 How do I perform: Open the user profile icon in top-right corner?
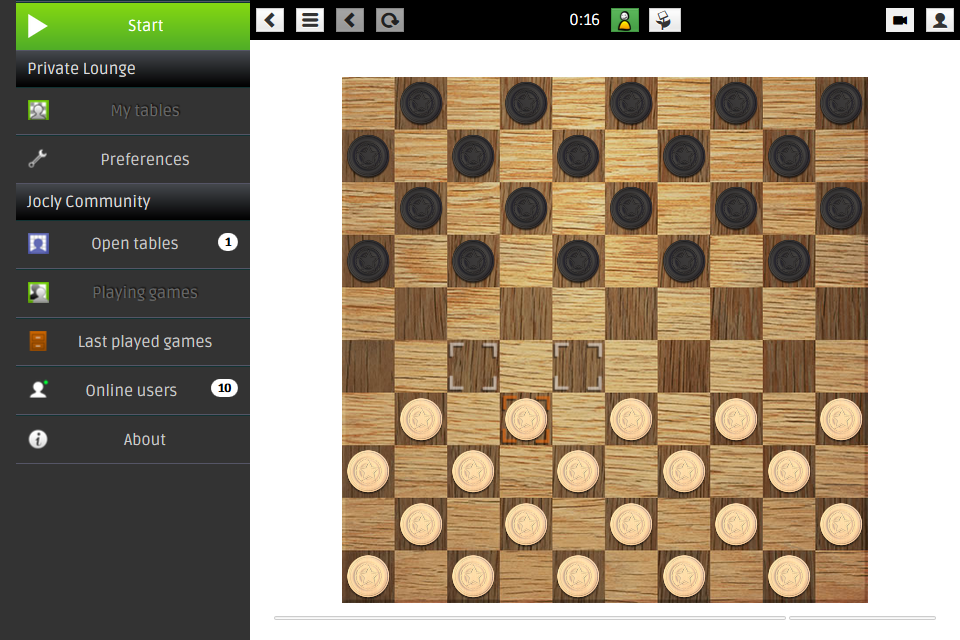[x=940, y=20]
